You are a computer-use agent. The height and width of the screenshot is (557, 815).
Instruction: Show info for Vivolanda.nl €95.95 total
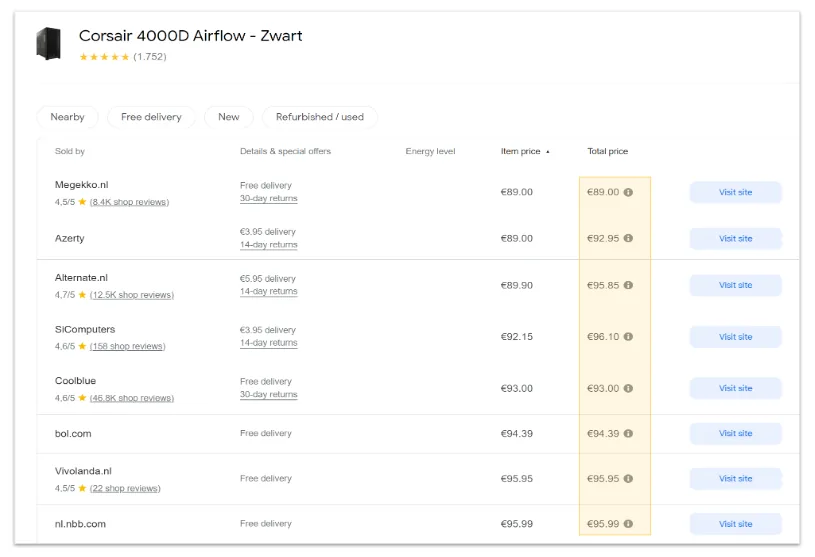[628, 479]
